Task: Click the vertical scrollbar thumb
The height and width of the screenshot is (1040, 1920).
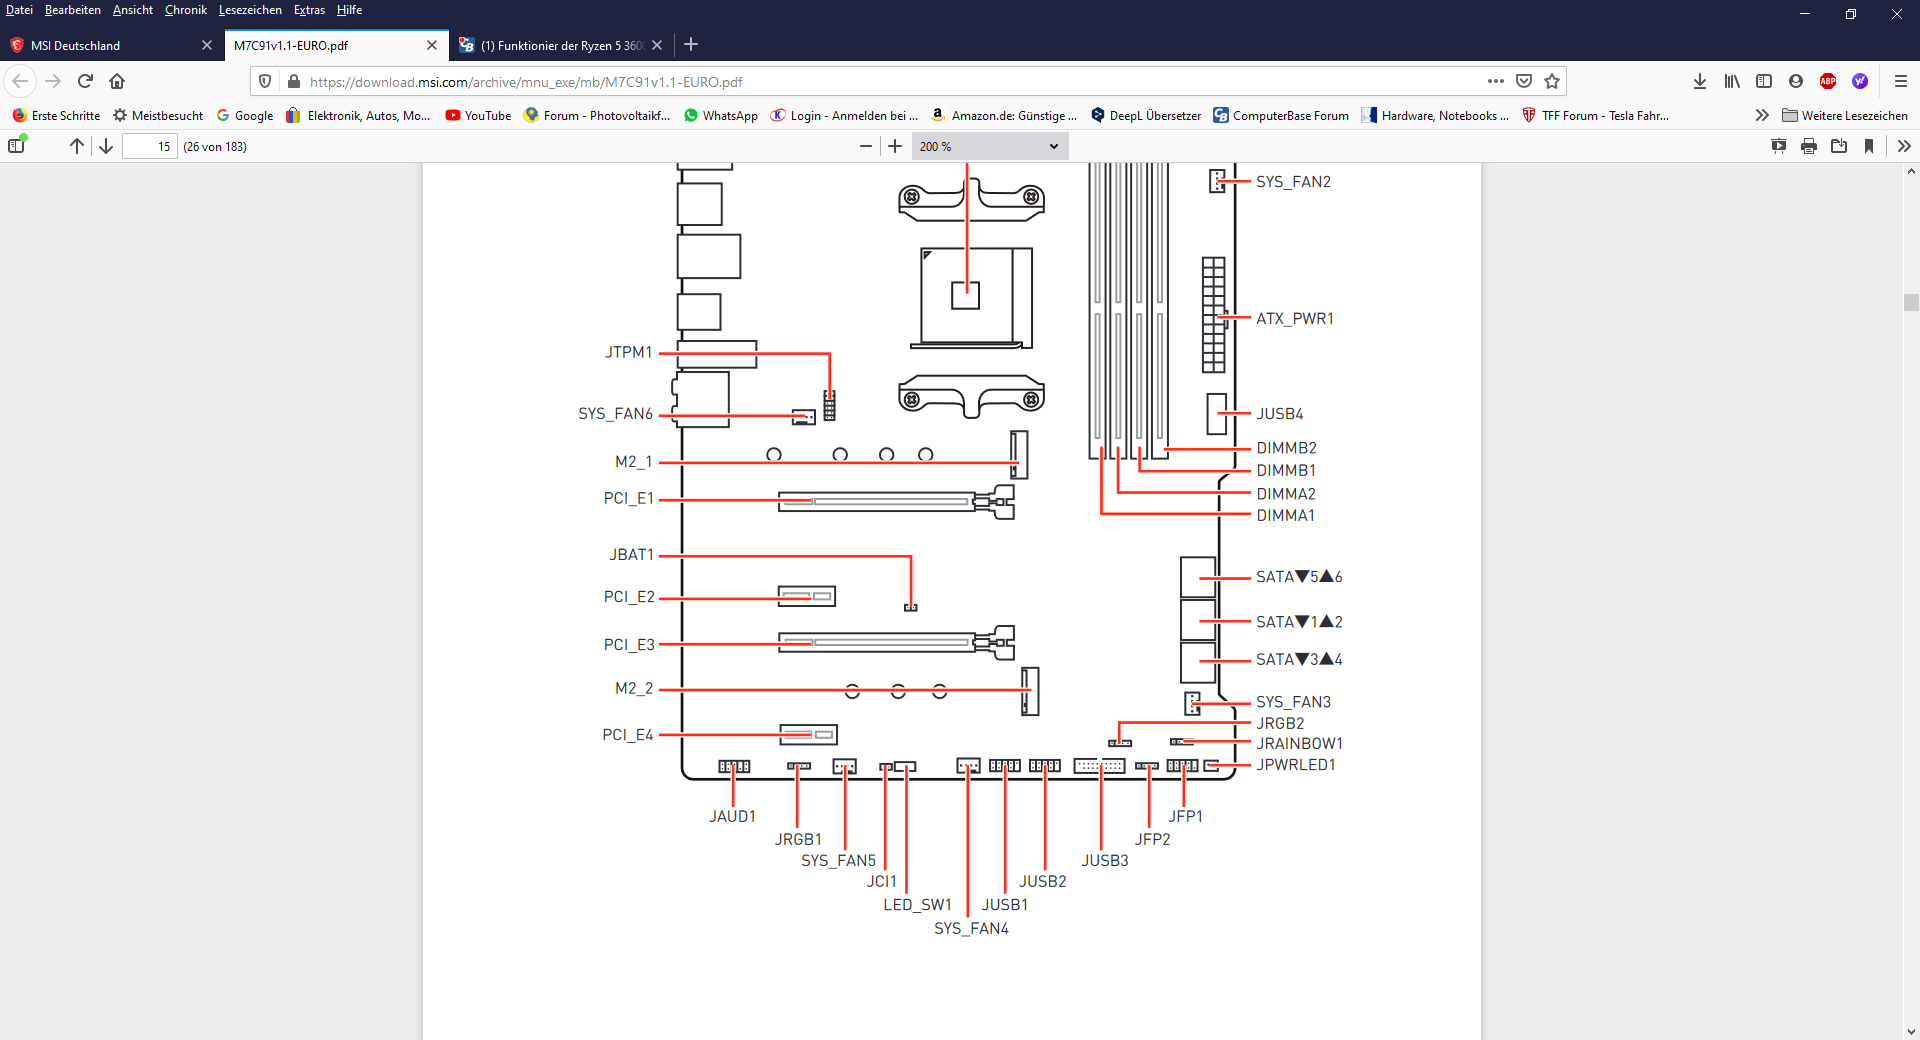Action: point(1911,302)
